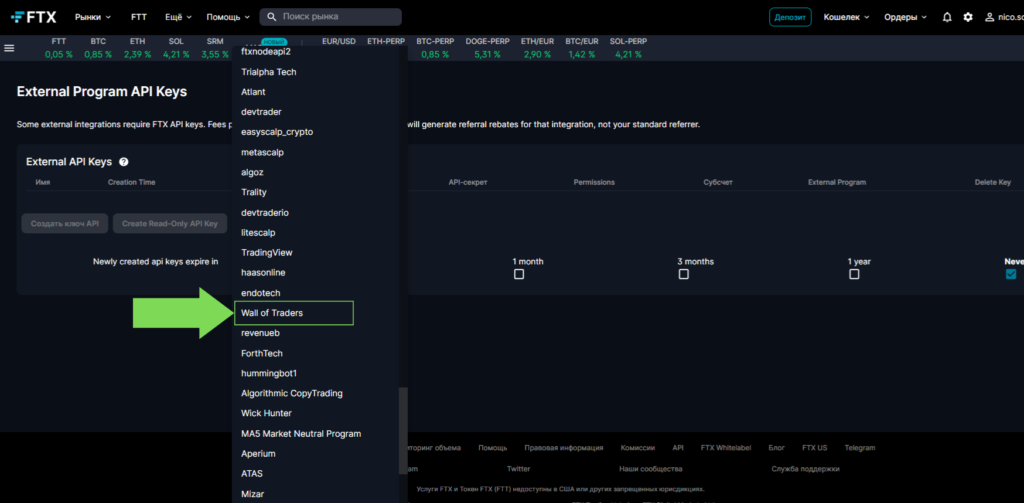1024x503 pixels.
Task: Click Create Read-Only API Key button
Action: 169,223
